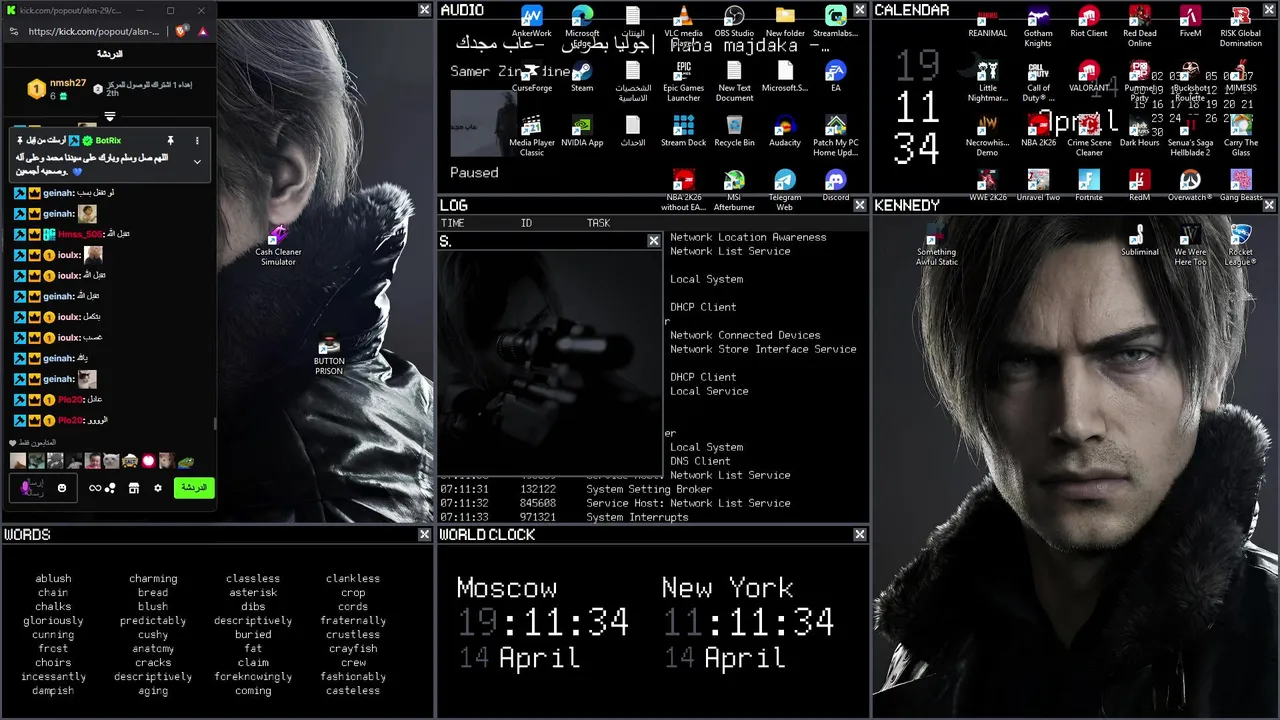Close the AUDIO panel
Screen dimensions: 1280x720
click(x=860, y=10)
